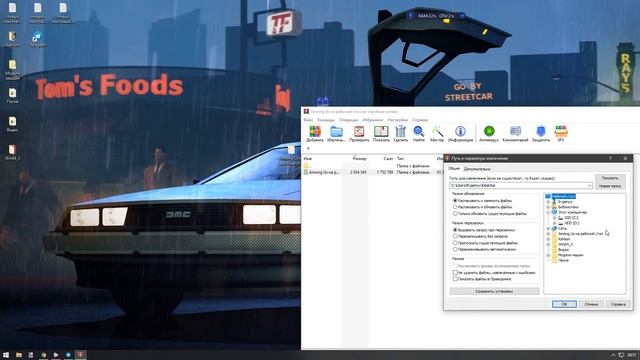Click the up-one-level arrow below the WinRAR toolbar
Screen dimensions: 640x360
308,149
